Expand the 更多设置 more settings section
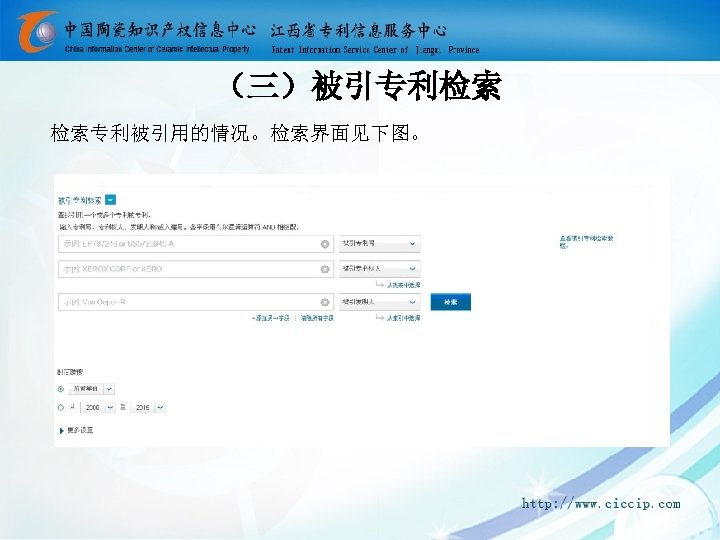This screenshot has width=720, height=540. click(76, 430)
